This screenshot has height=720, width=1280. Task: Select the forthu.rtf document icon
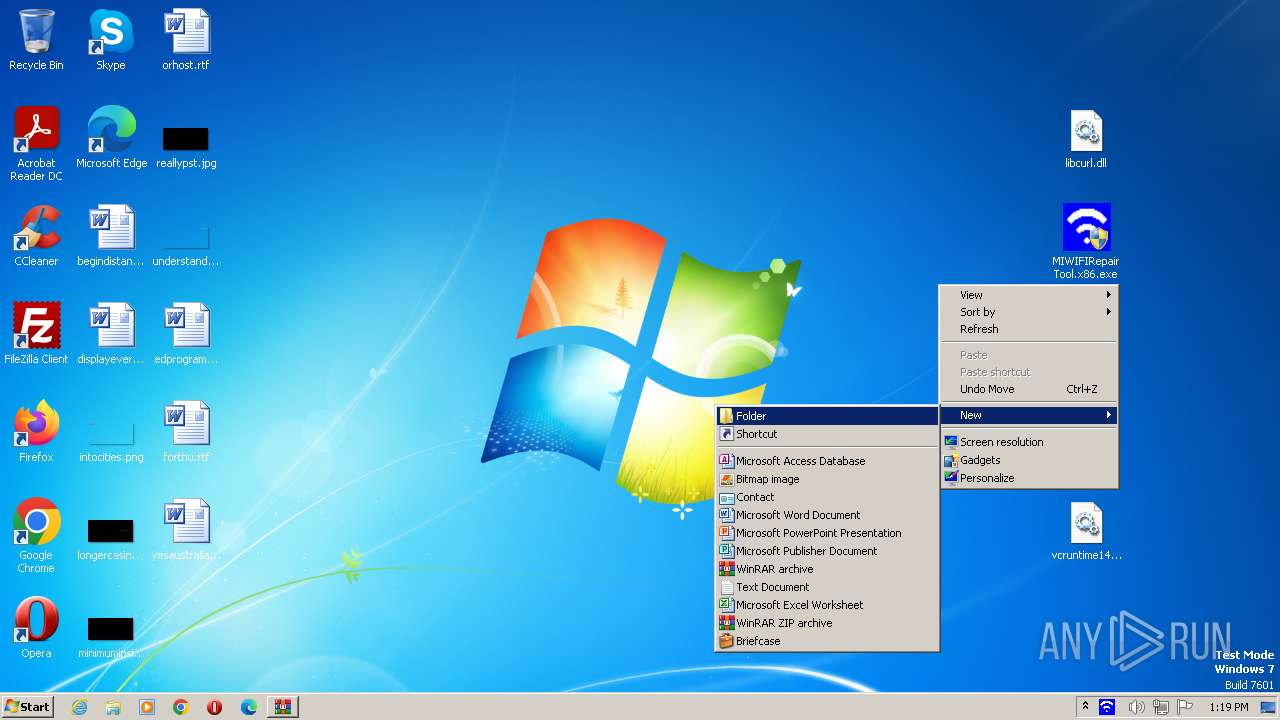[186, 431]
